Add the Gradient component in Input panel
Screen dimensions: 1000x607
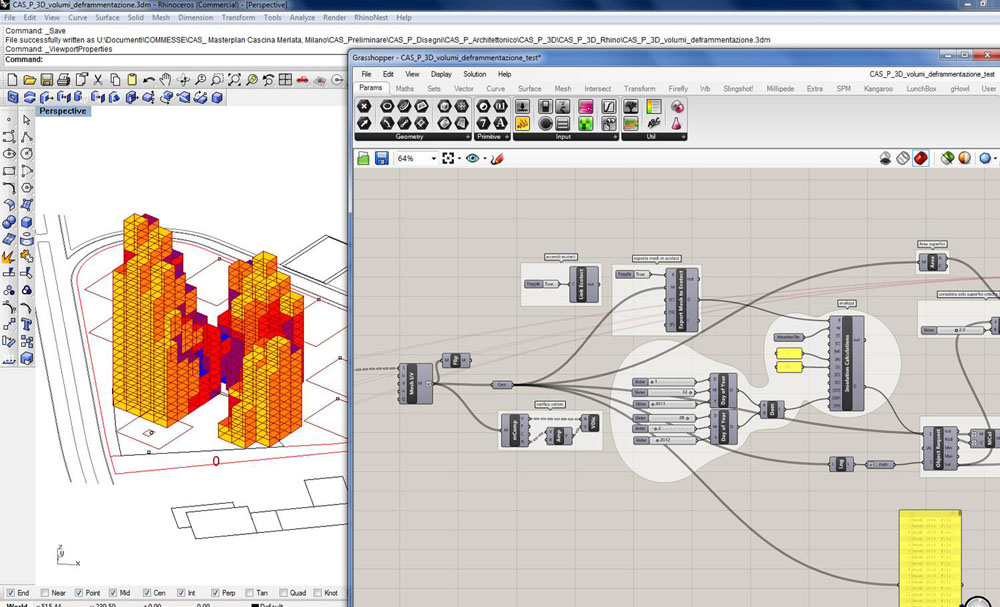pyautogui.click(x=585, y=106)
